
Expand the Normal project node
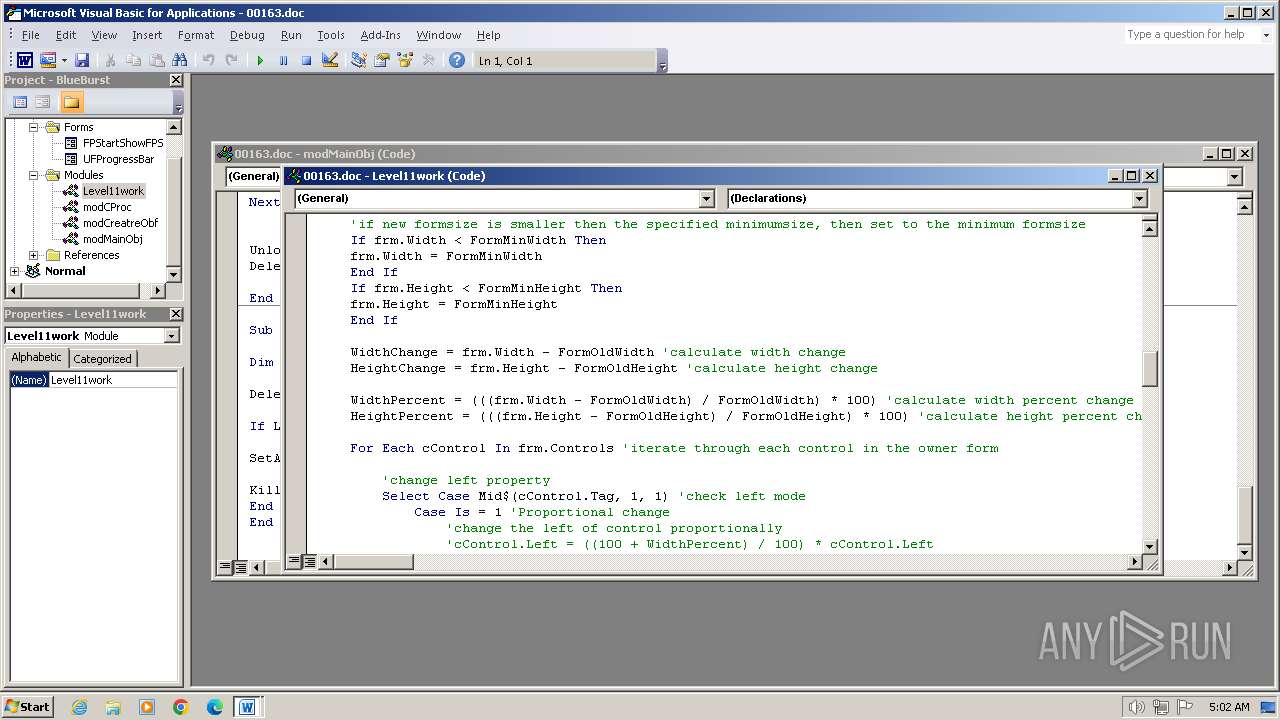coord(14,271)
